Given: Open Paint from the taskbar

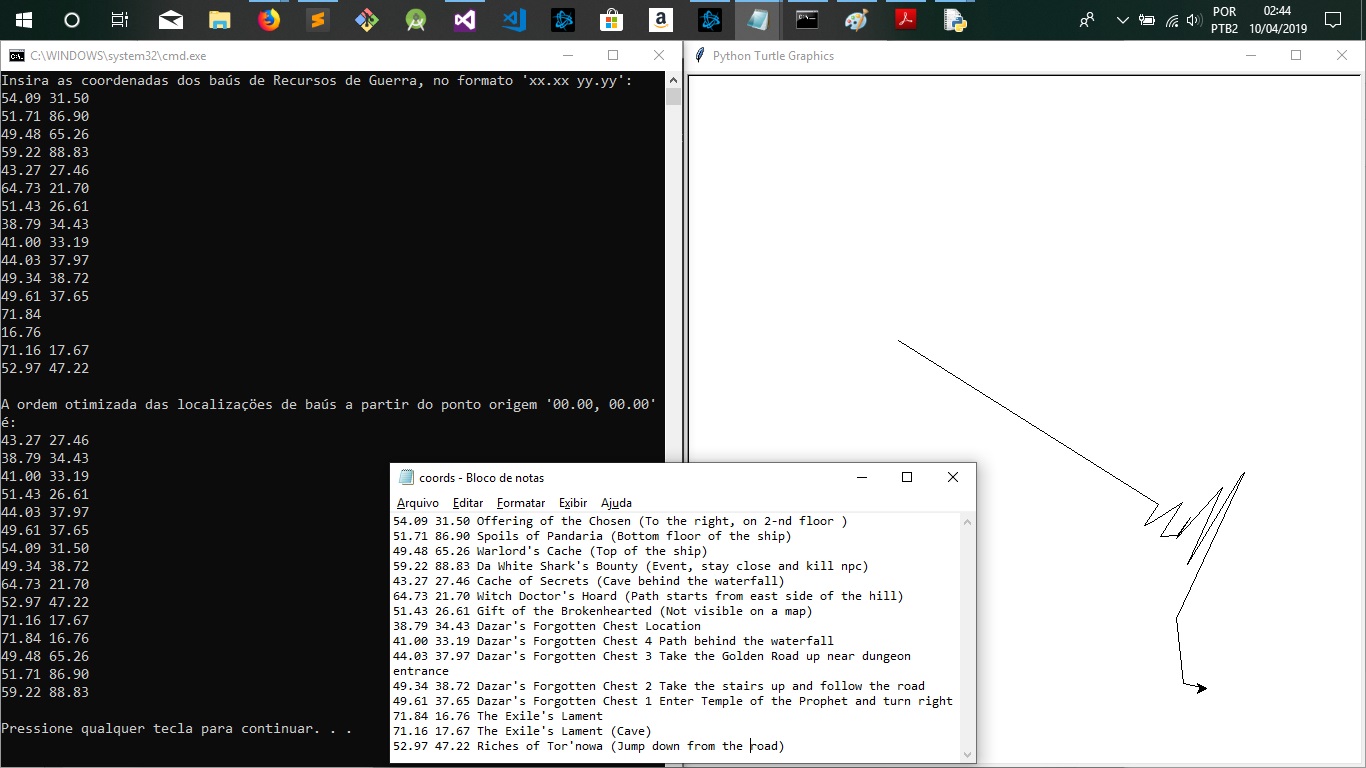Looking at the screenshot, I should coord(856,20).
